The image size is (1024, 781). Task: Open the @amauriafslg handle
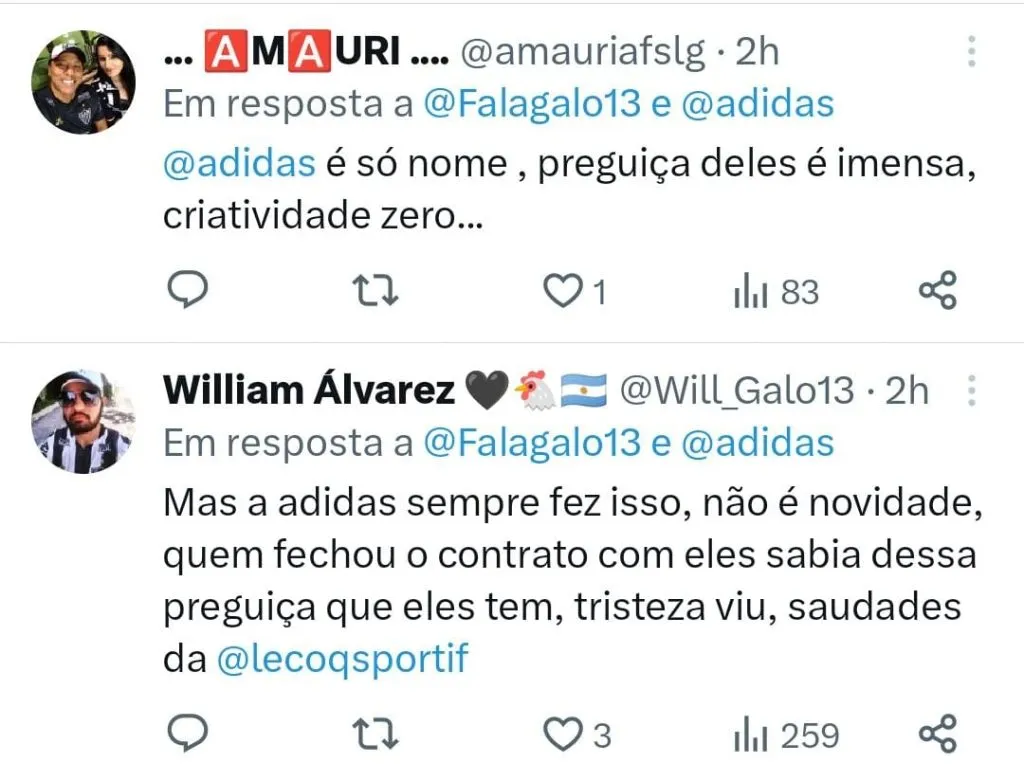point(583,52)
